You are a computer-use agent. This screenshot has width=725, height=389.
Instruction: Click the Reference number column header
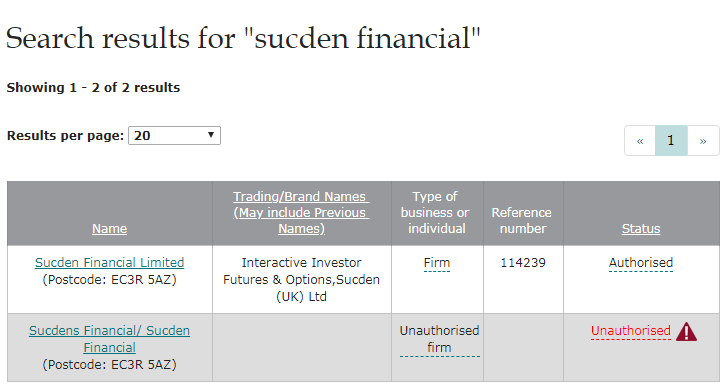coord(522,221)
